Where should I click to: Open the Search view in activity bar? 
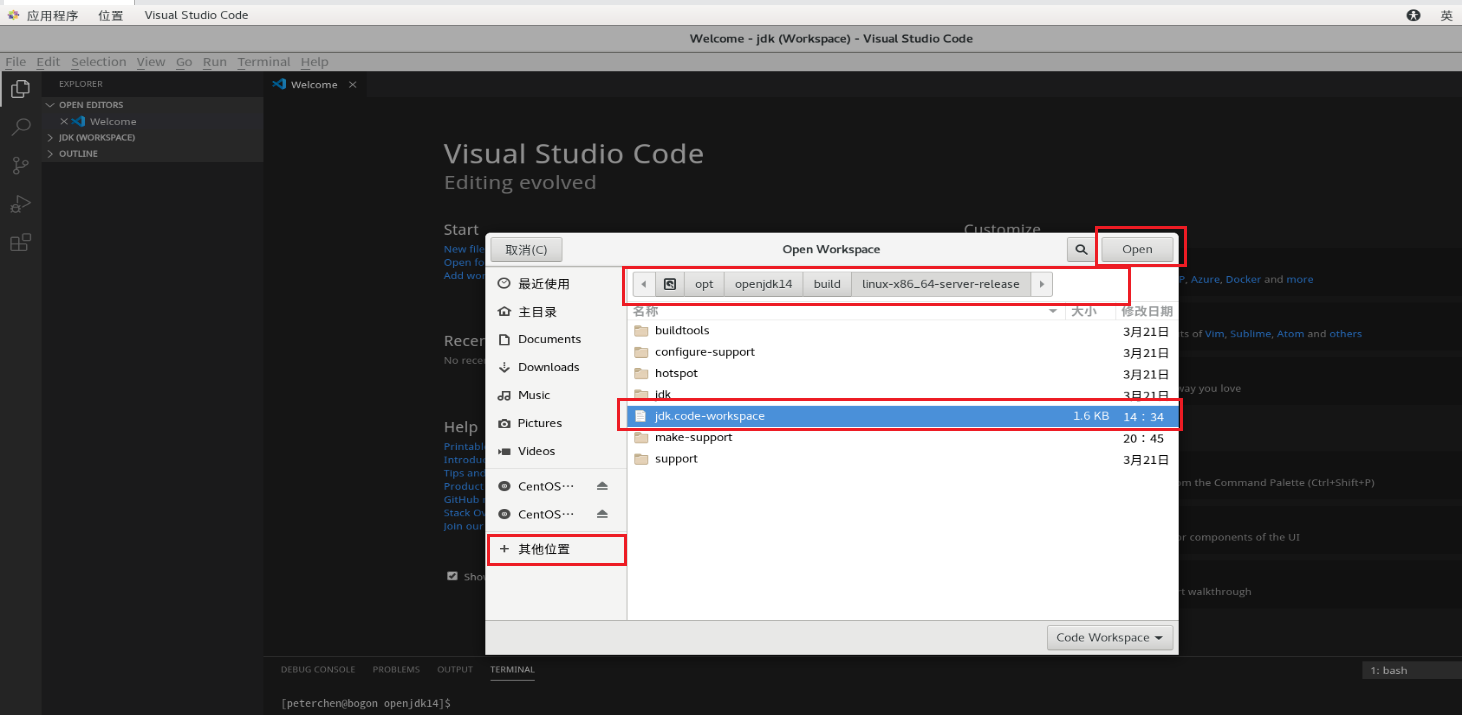[x=20, y=127]
